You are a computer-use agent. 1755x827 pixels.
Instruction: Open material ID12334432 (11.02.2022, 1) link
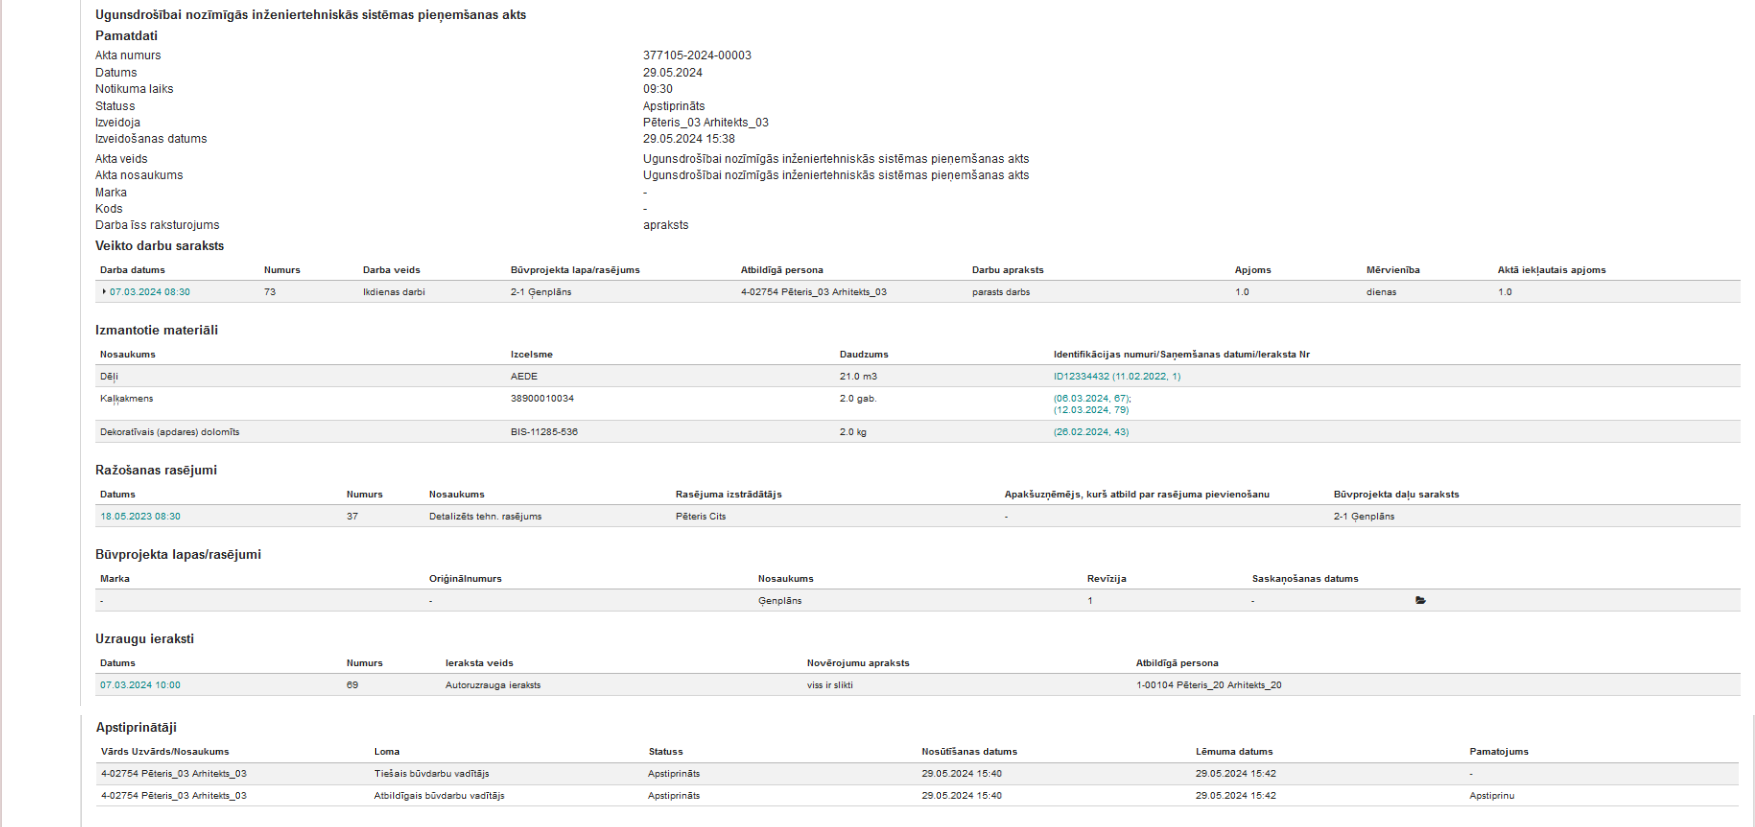click(x=1117, y=377)
